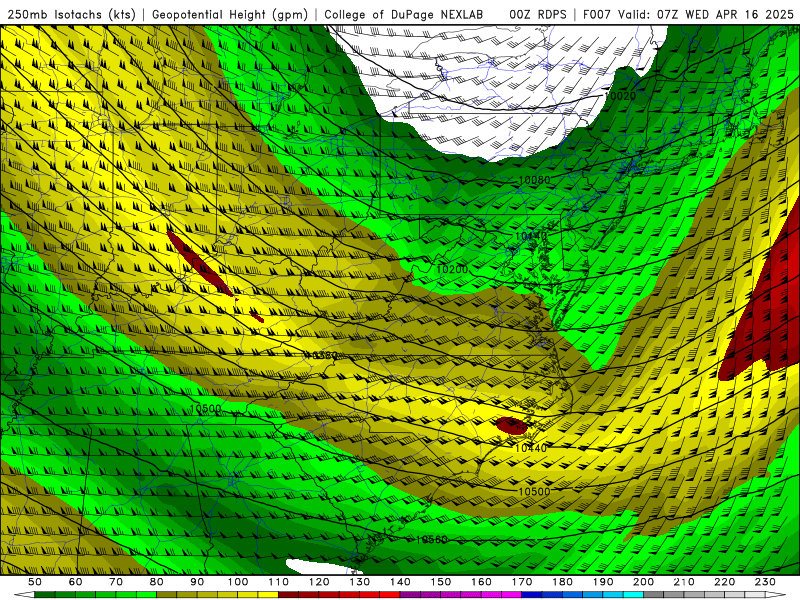Click the 100 kt color bar label
800x600 pixels.
point(238,582)
